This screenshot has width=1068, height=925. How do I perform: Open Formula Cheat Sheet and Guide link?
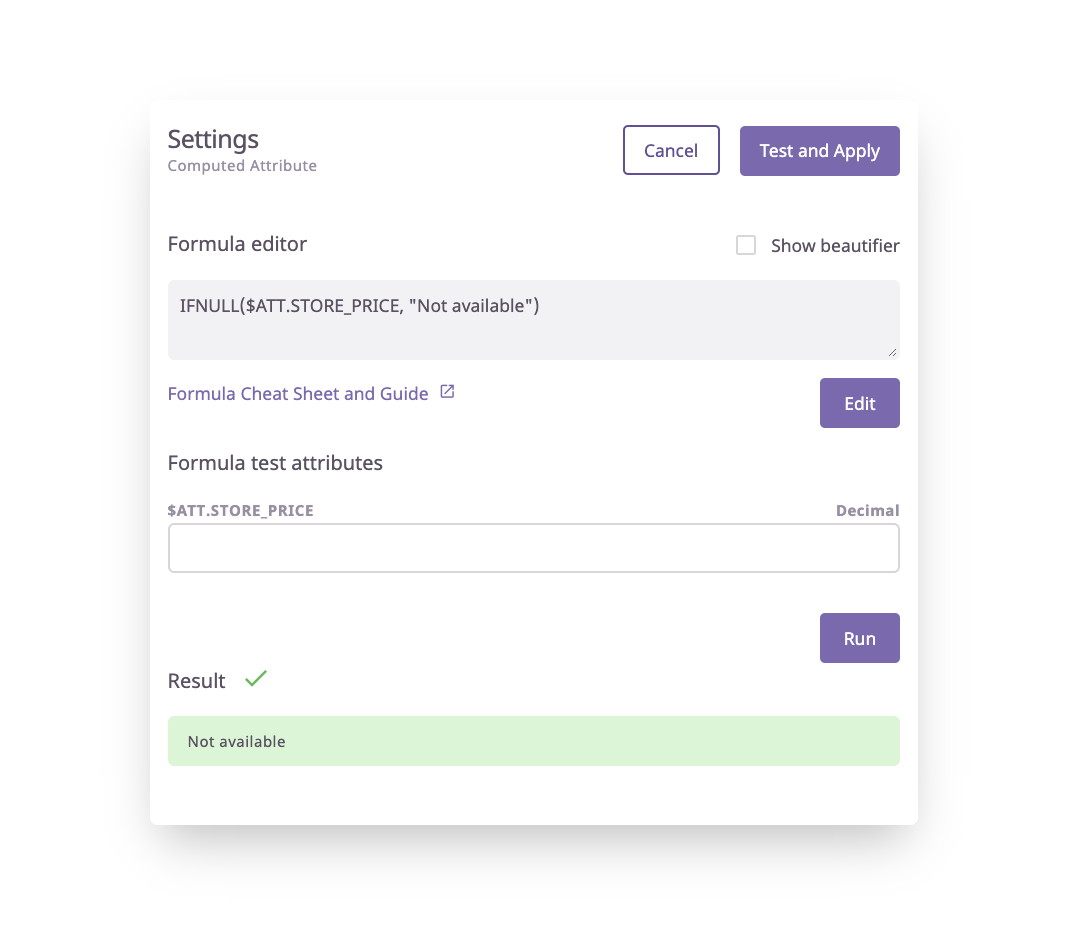tap(298, 394)
